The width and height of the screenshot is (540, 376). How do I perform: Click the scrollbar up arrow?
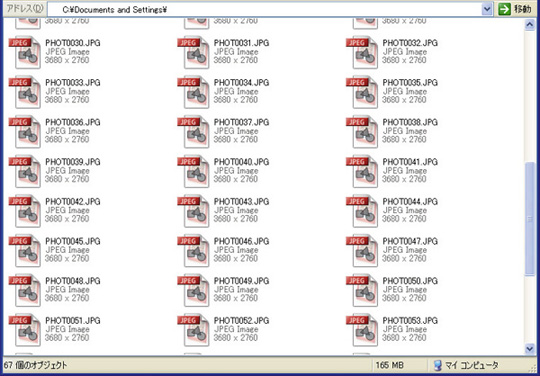(530, 25)
